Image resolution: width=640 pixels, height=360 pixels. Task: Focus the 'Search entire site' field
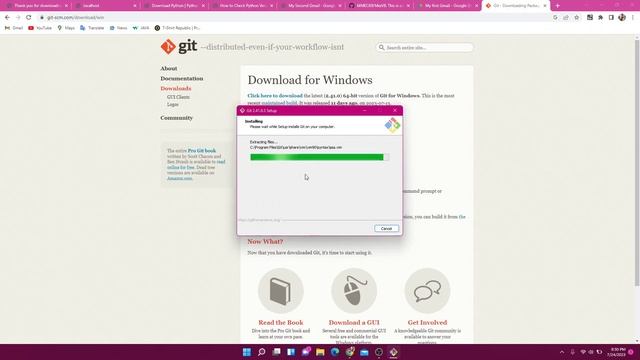point(424,47)
